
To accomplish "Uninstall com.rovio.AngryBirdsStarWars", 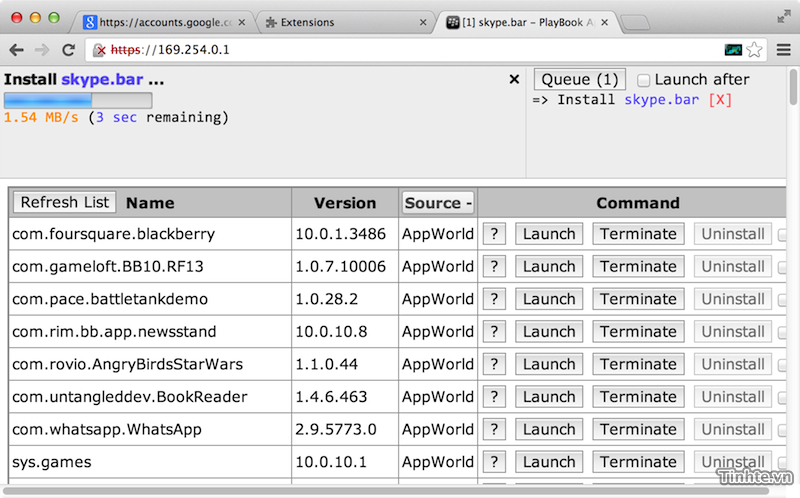I will tap(733, 364).
